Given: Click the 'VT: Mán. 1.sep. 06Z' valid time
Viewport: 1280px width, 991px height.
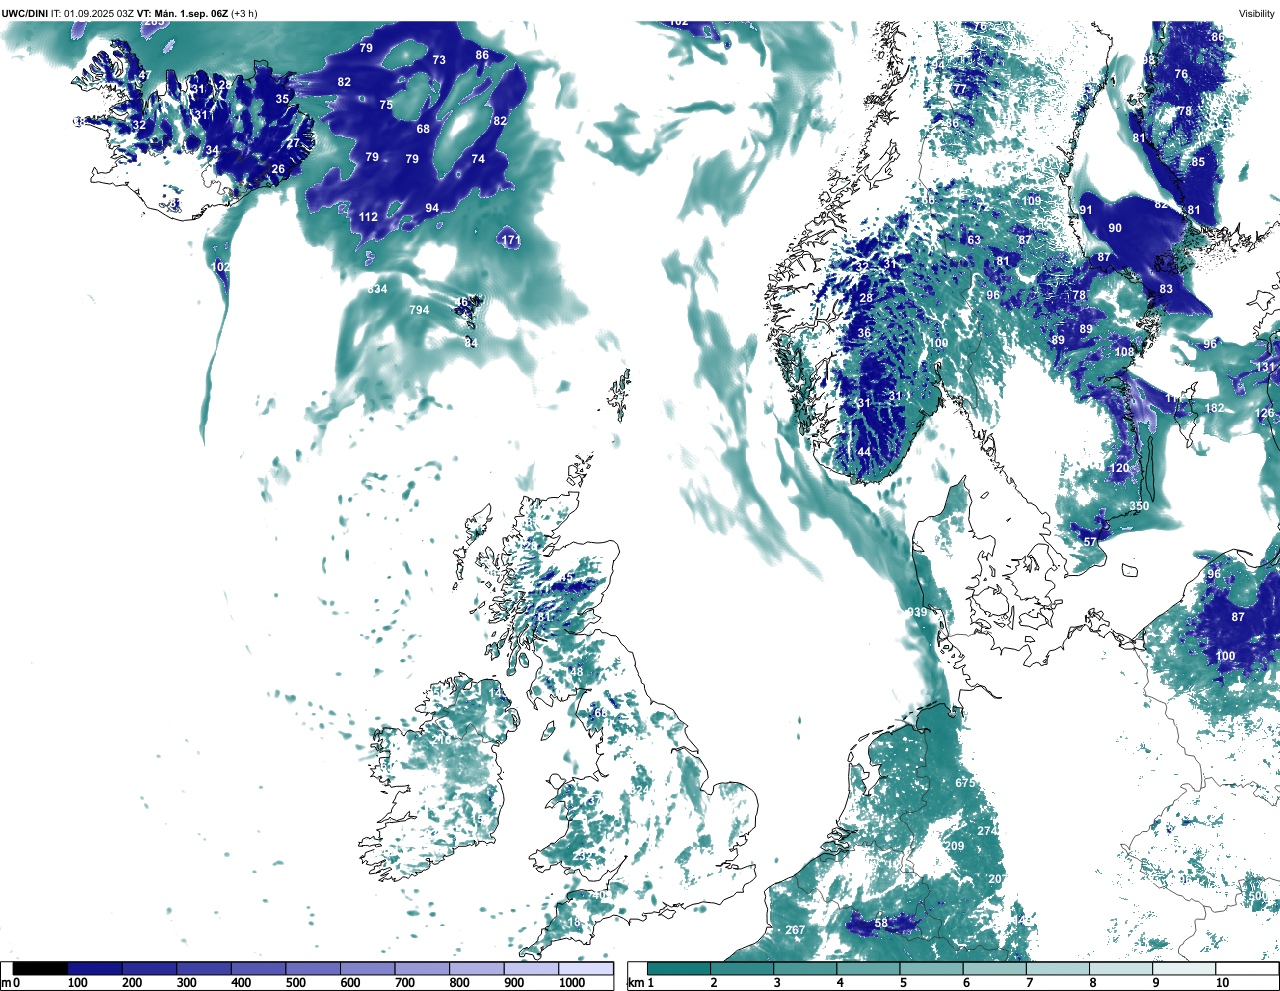Looking at the screenshot, I should 183,13.
